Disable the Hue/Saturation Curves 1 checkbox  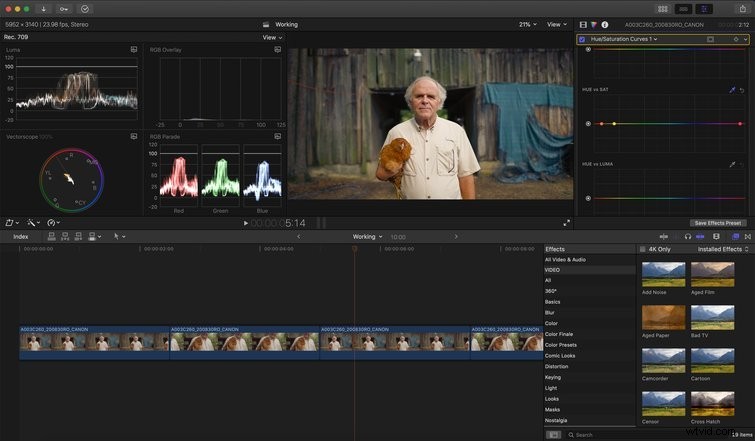tap(582, 39)
